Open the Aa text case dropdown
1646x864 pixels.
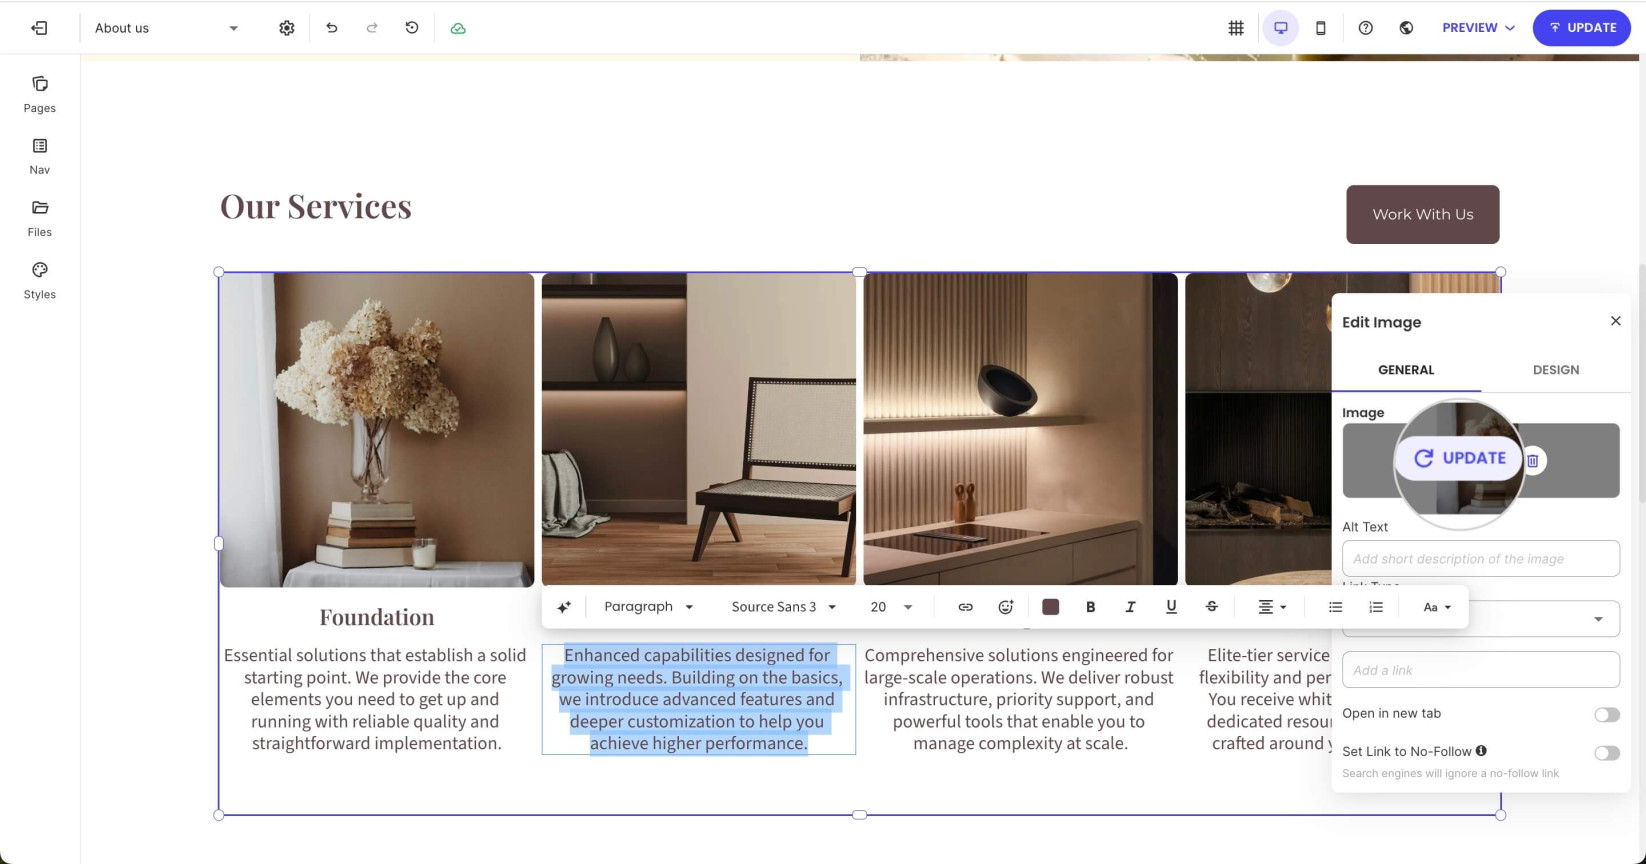pyautogui.click(x=1436, y=607)
